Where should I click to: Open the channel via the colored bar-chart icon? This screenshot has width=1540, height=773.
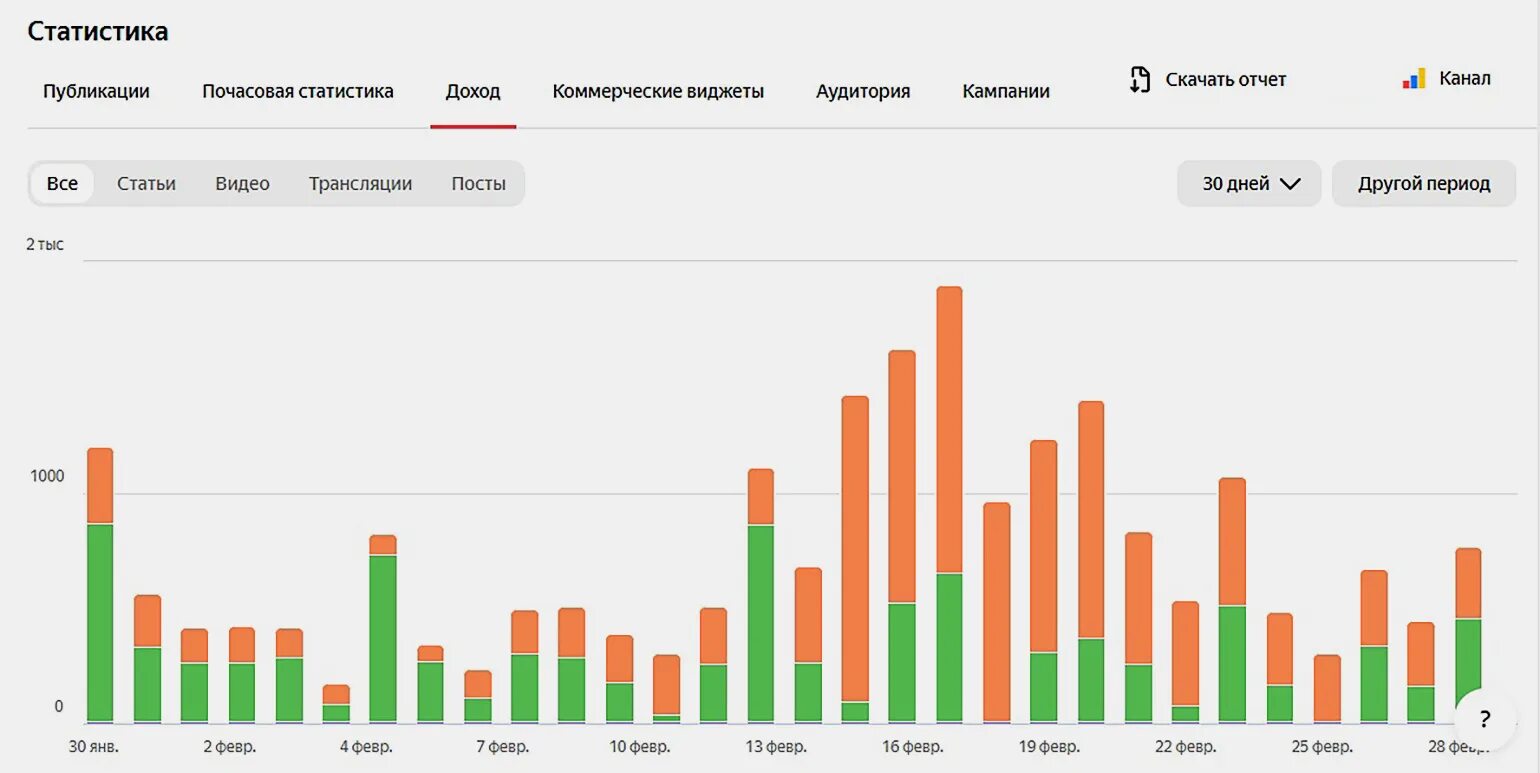[1413, 77]
